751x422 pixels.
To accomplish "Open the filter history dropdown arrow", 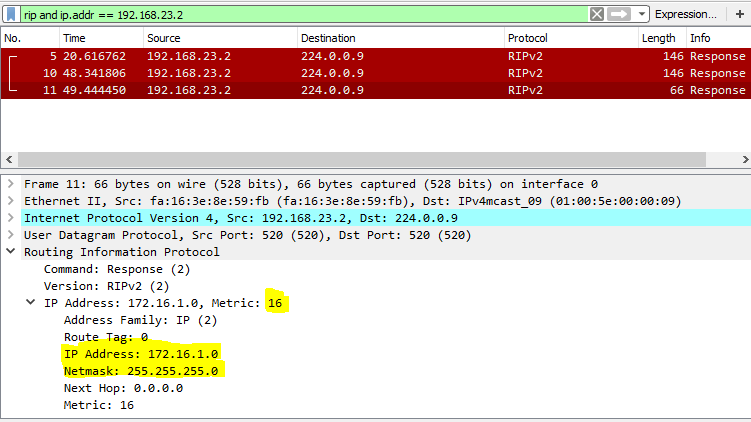I will click(641, 14).
